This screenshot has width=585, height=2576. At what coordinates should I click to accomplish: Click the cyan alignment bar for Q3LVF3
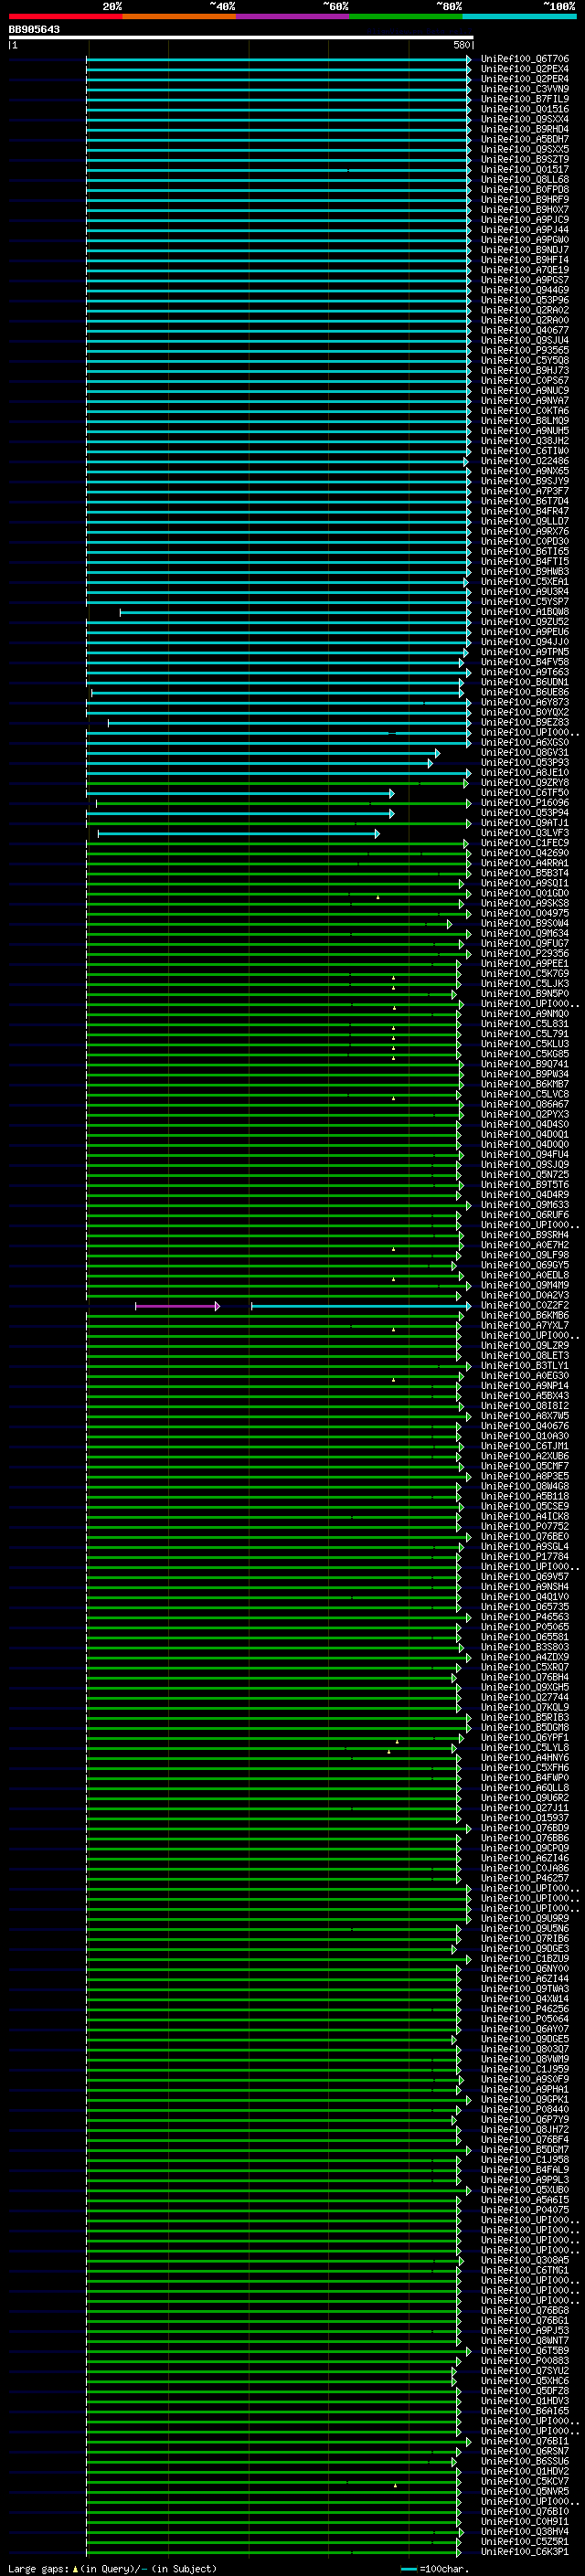click(238, 833)
